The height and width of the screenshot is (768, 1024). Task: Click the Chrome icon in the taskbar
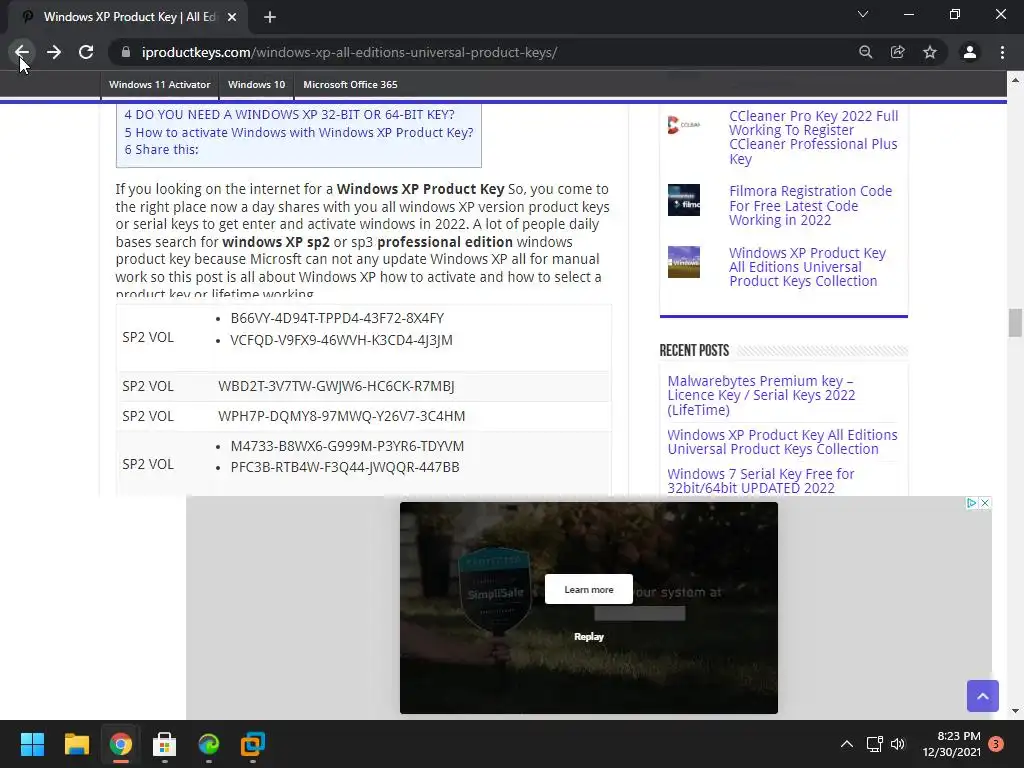[x=121, y=744]
